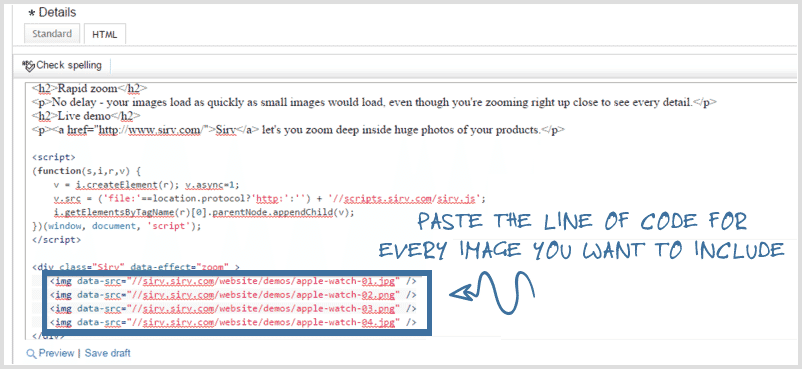Select the HTML tab
802x369 pixels.
tap(105, 34)
